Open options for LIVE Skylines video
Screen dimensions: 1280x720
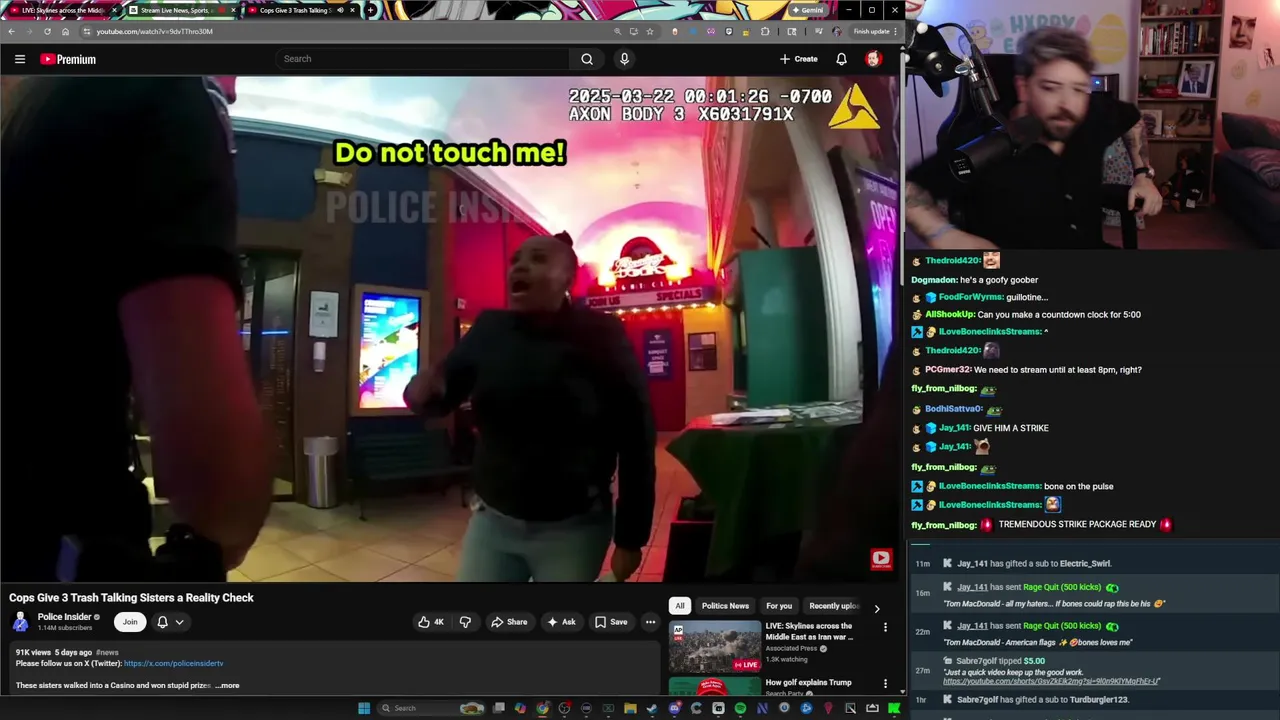885,627
